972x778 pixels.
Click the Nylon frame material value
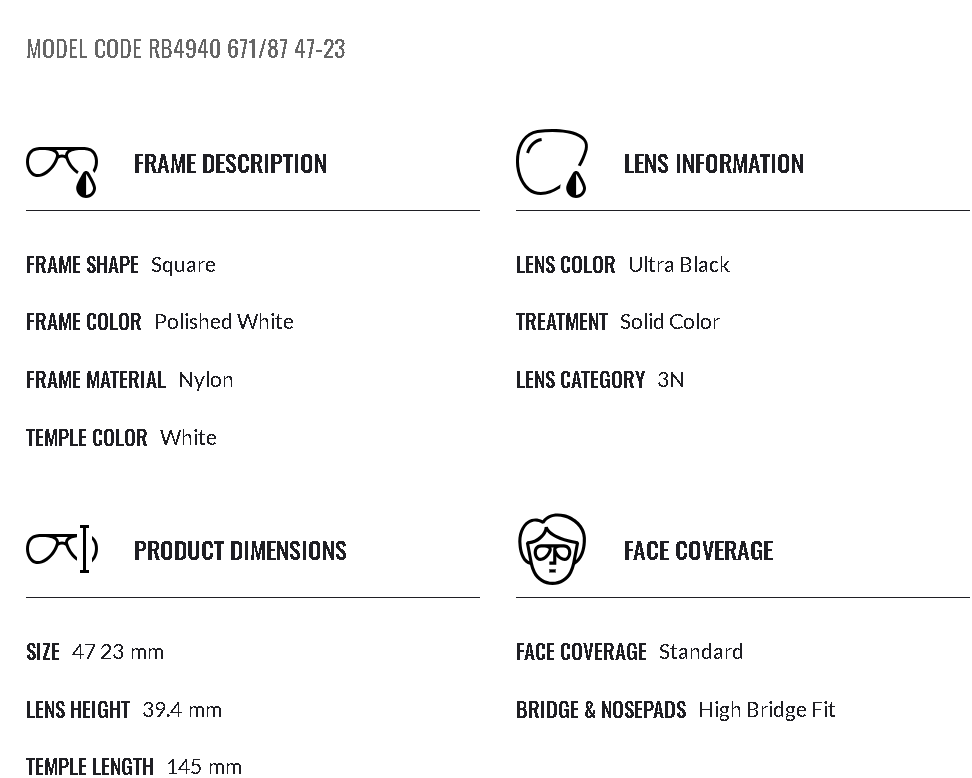[206, 380]
